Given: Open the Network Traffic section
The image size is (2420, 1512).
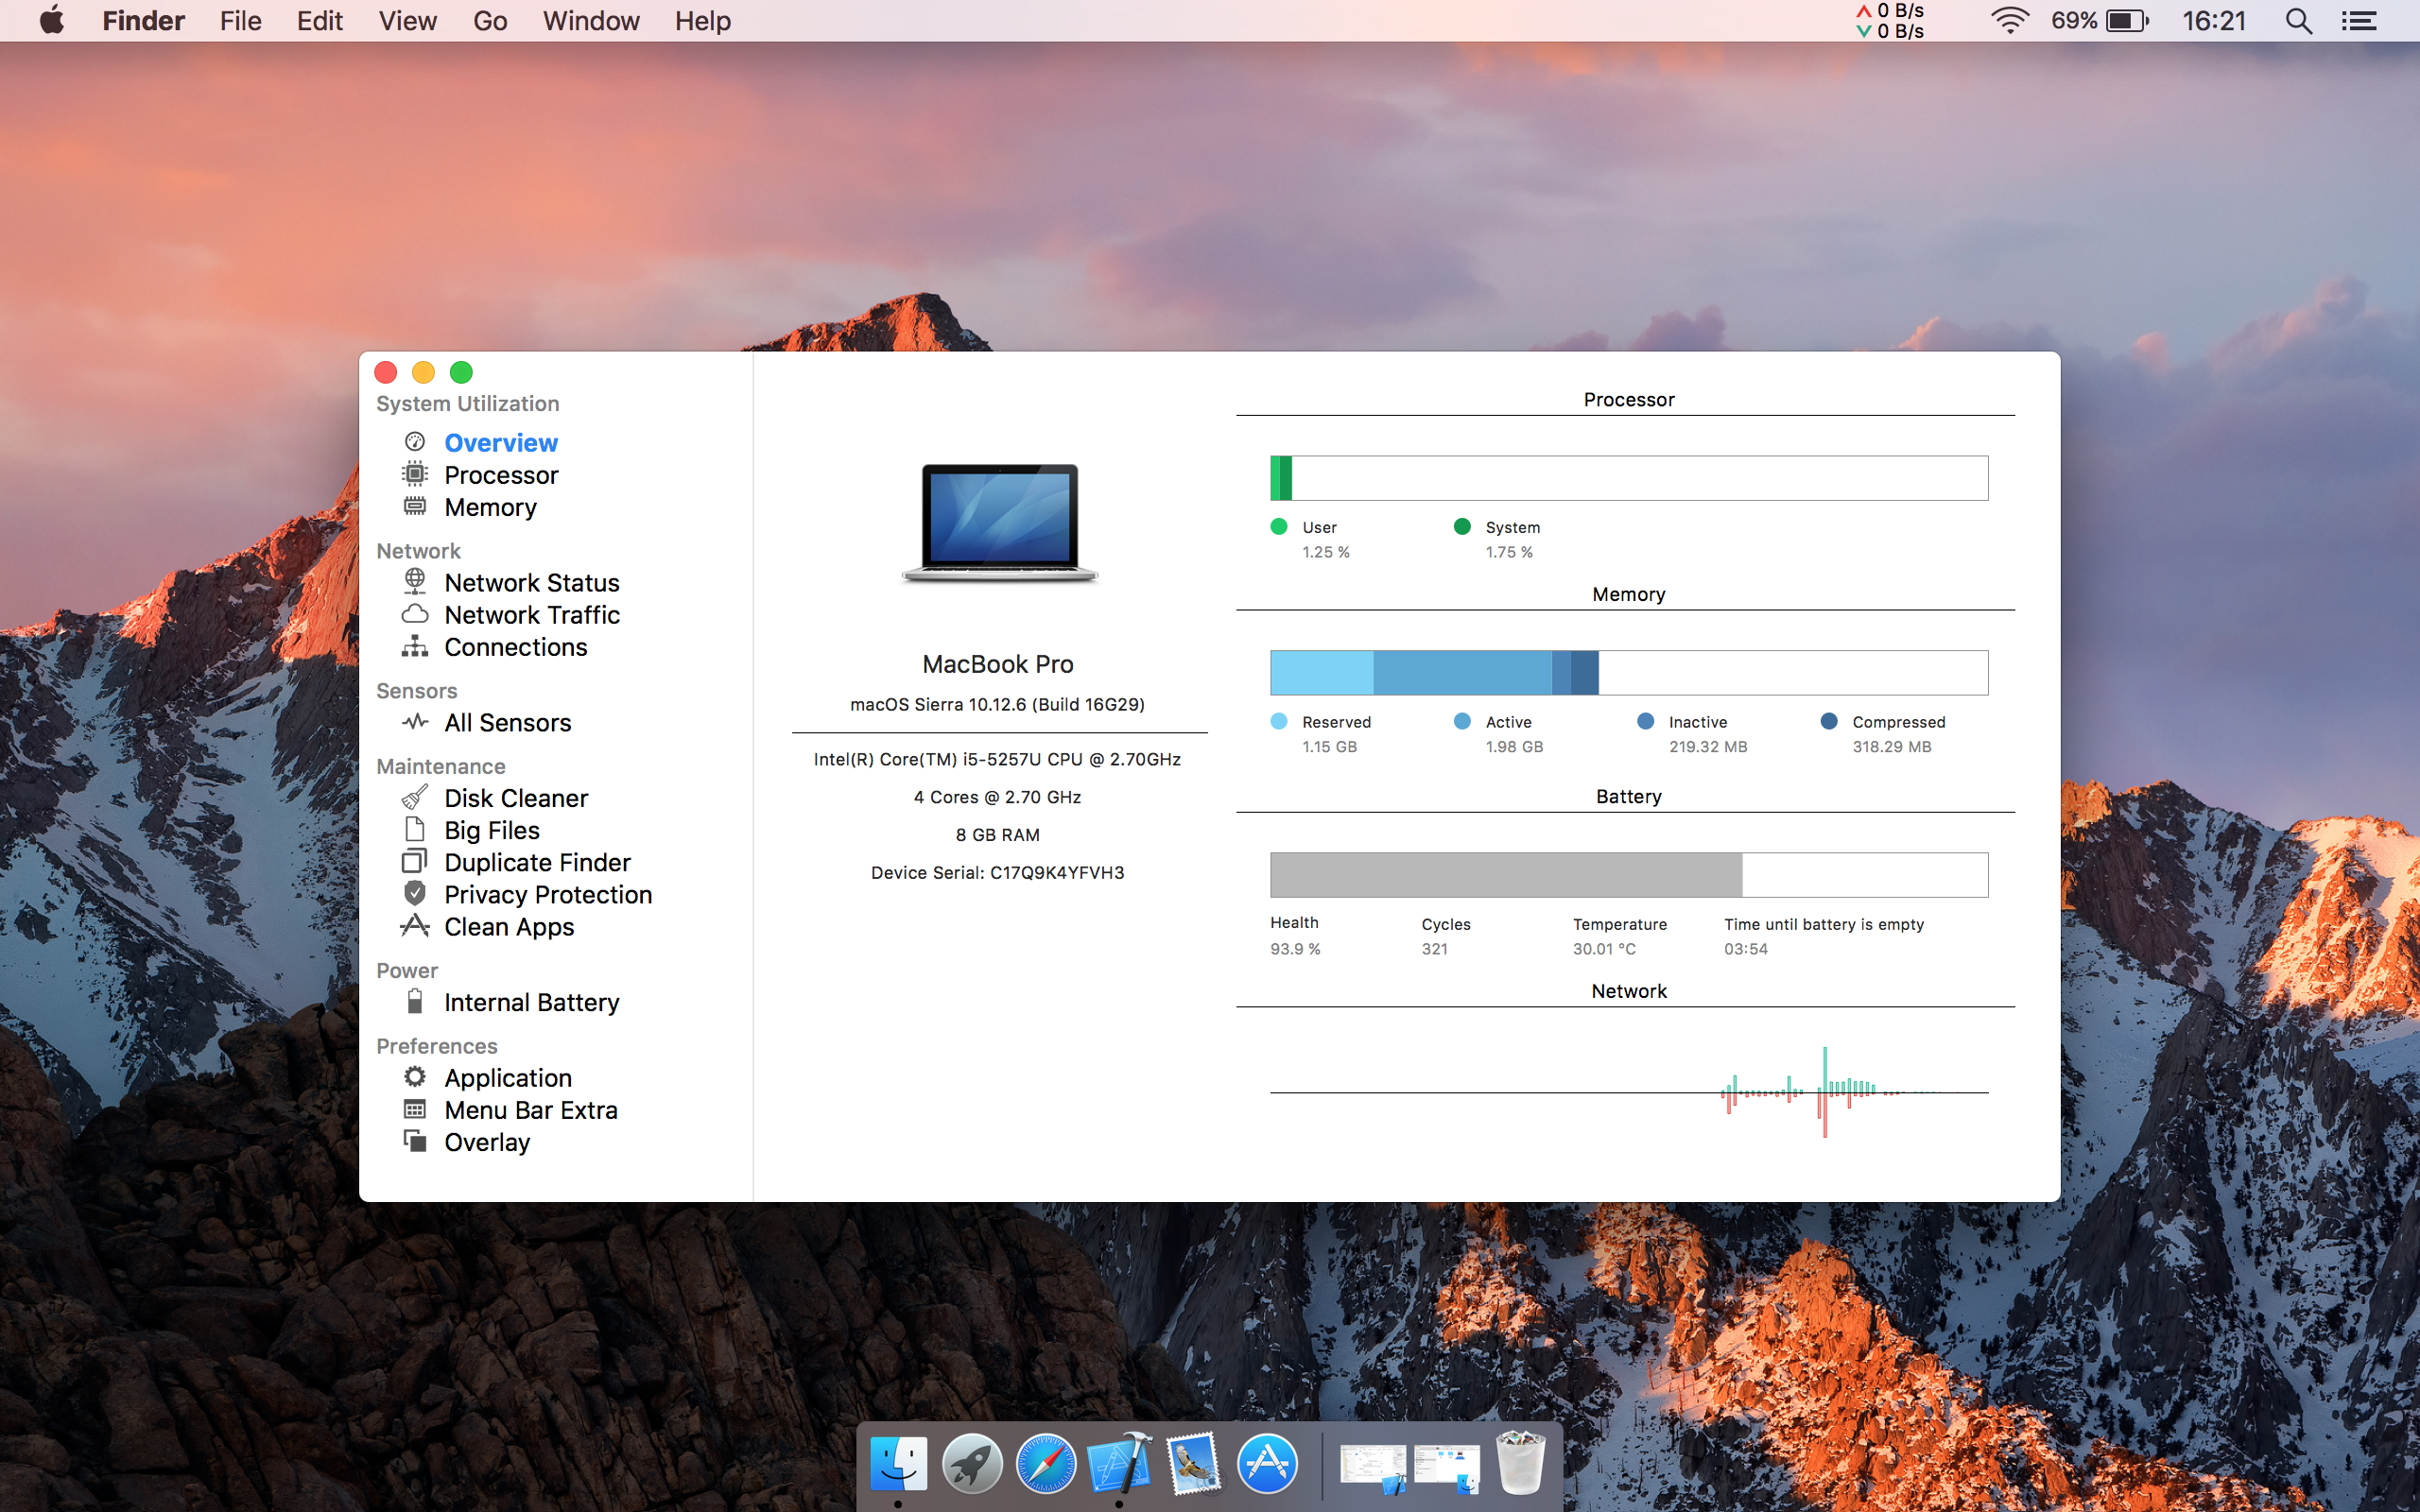Looking at the screenshot, I should coord(532,614).
